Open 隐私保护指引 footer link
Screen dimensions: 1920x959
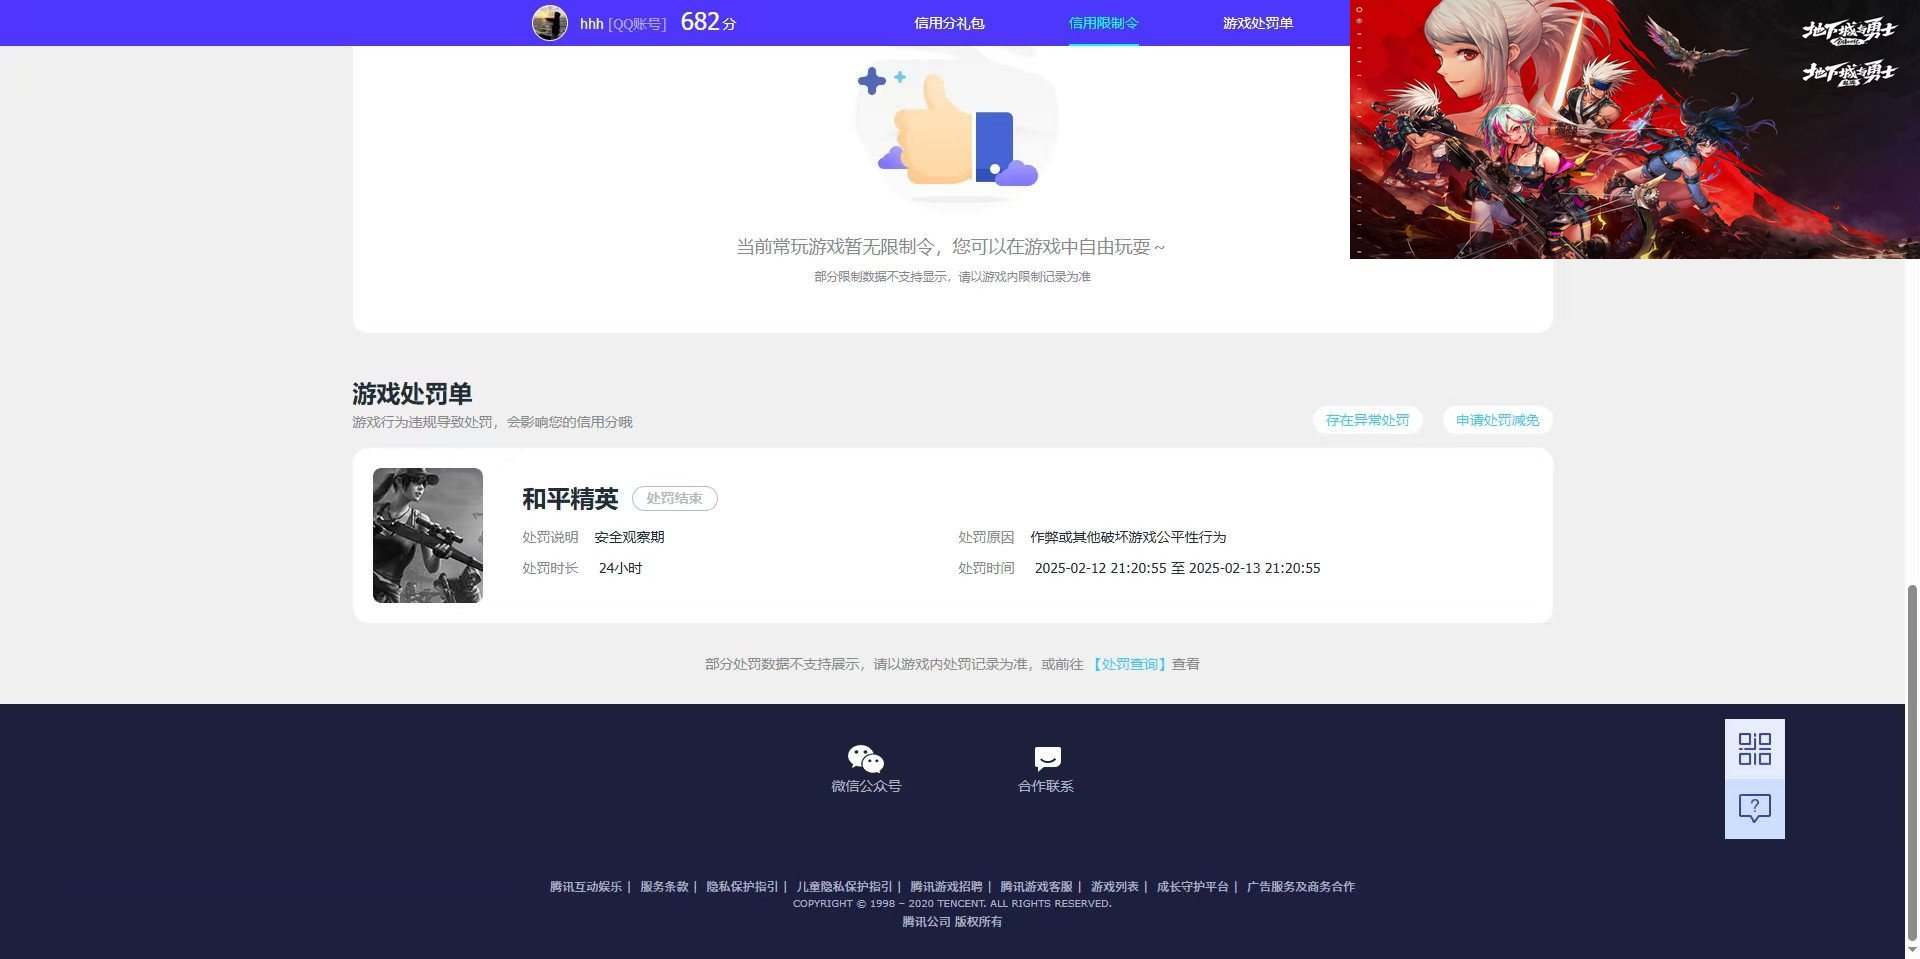click(742, 887)
